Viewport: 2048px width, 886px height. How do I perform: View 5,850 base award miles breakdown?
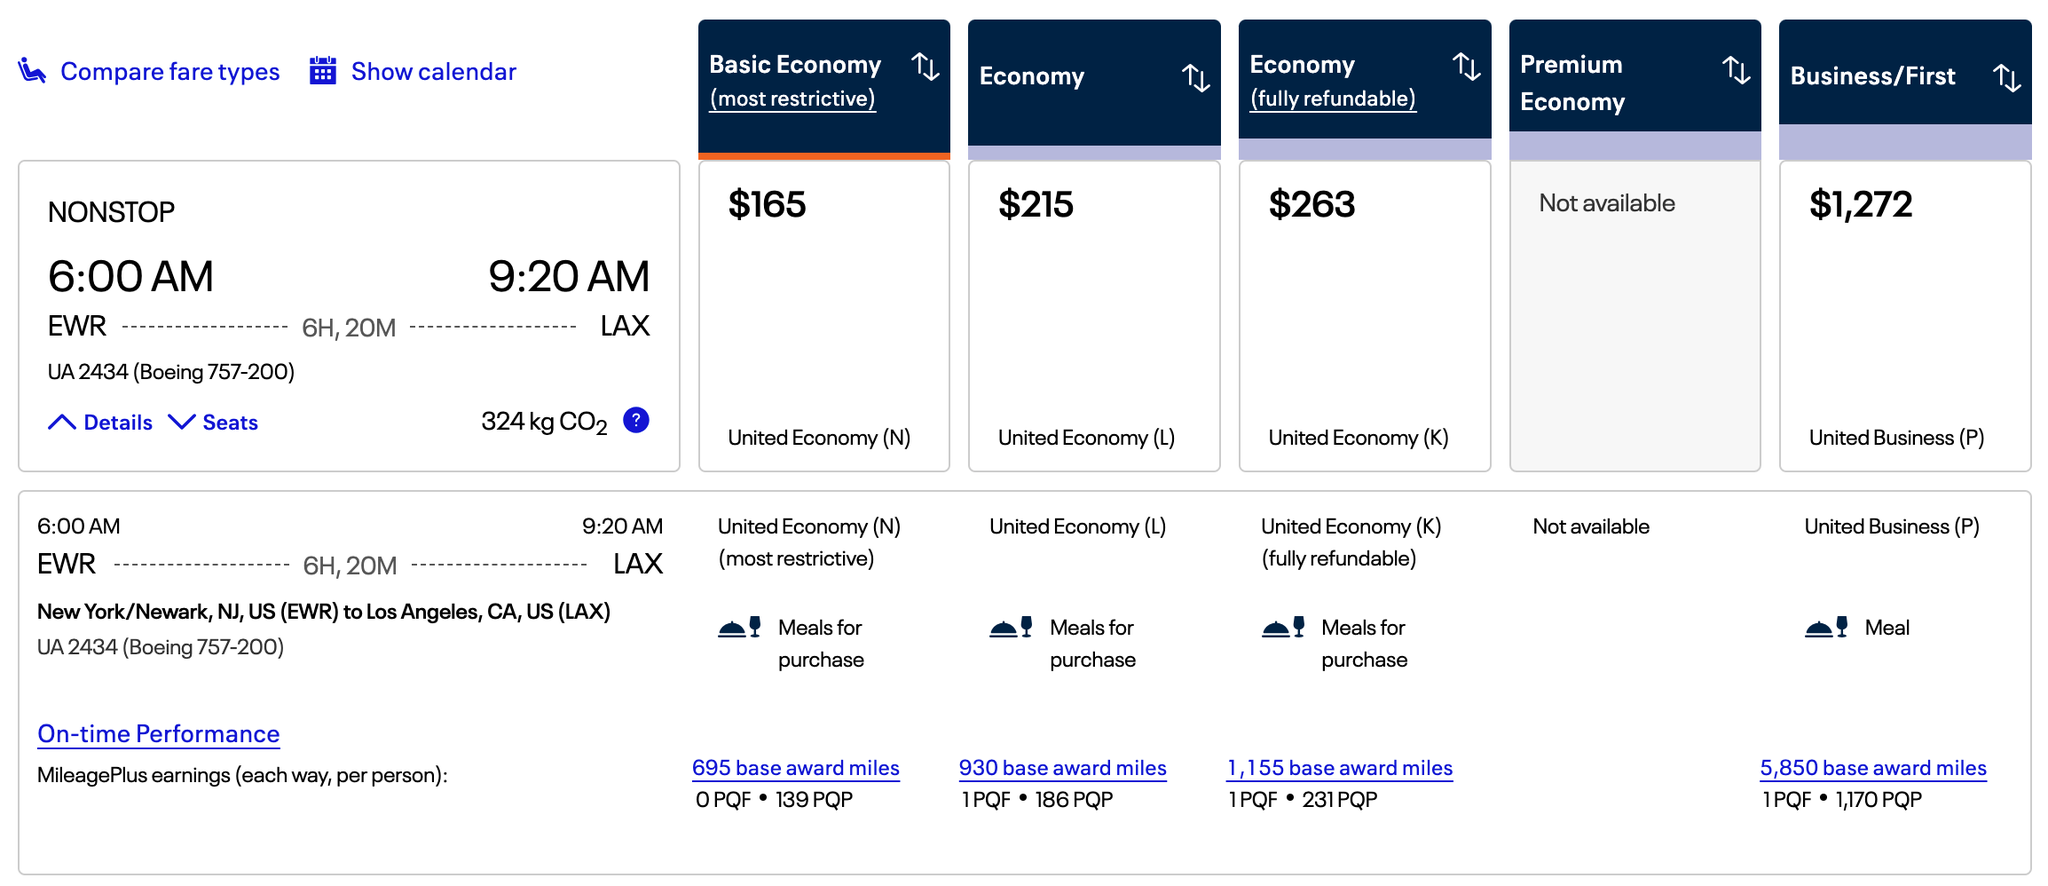1872,767
